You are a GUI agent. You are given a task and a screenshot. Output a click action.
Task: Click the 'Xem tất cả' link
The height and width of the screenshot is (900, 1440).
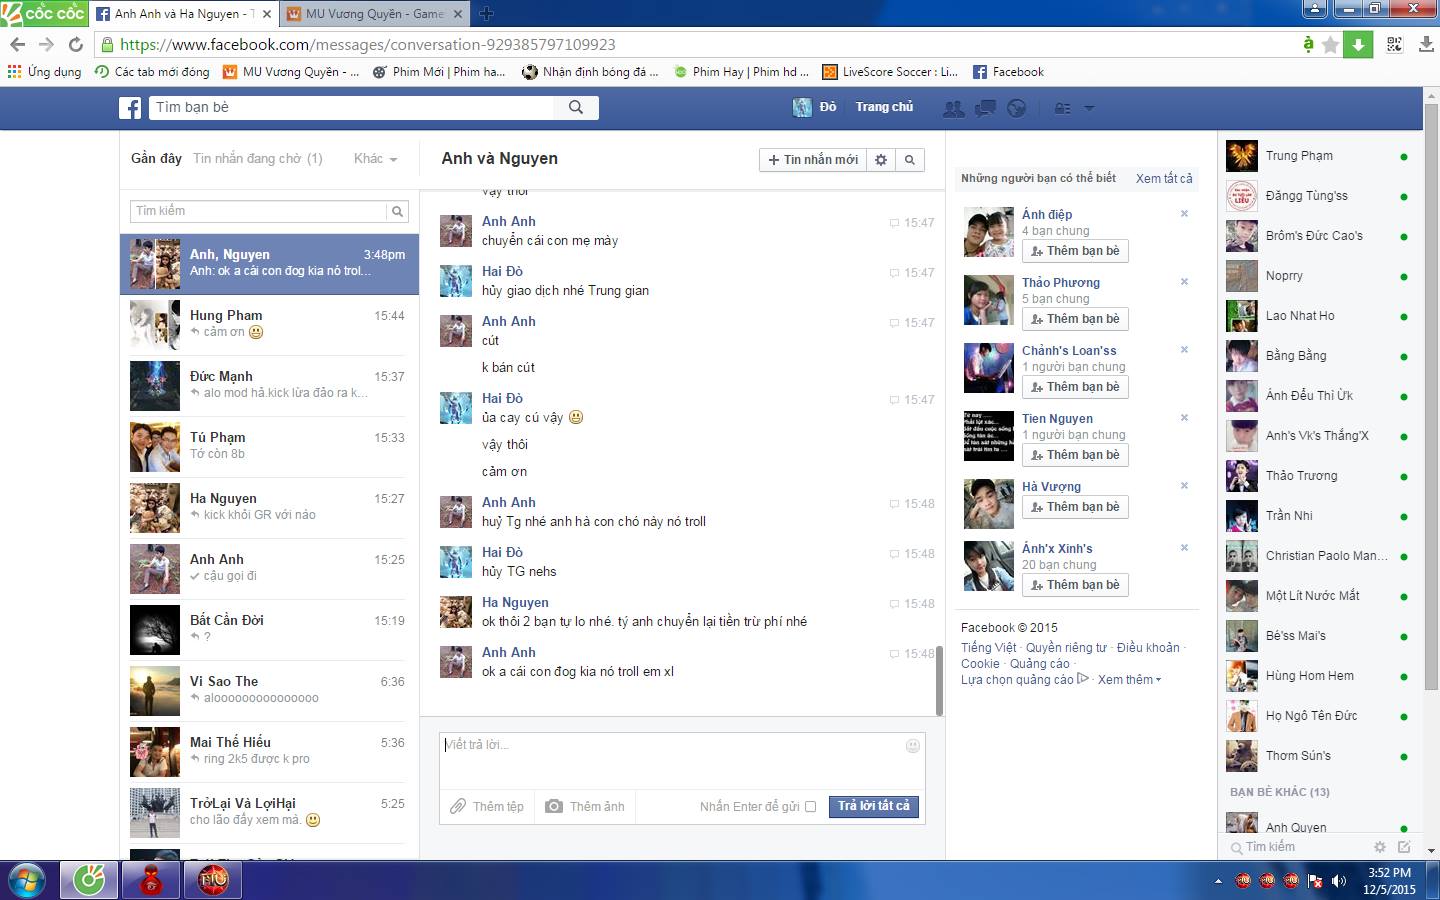pos(1164,179)
